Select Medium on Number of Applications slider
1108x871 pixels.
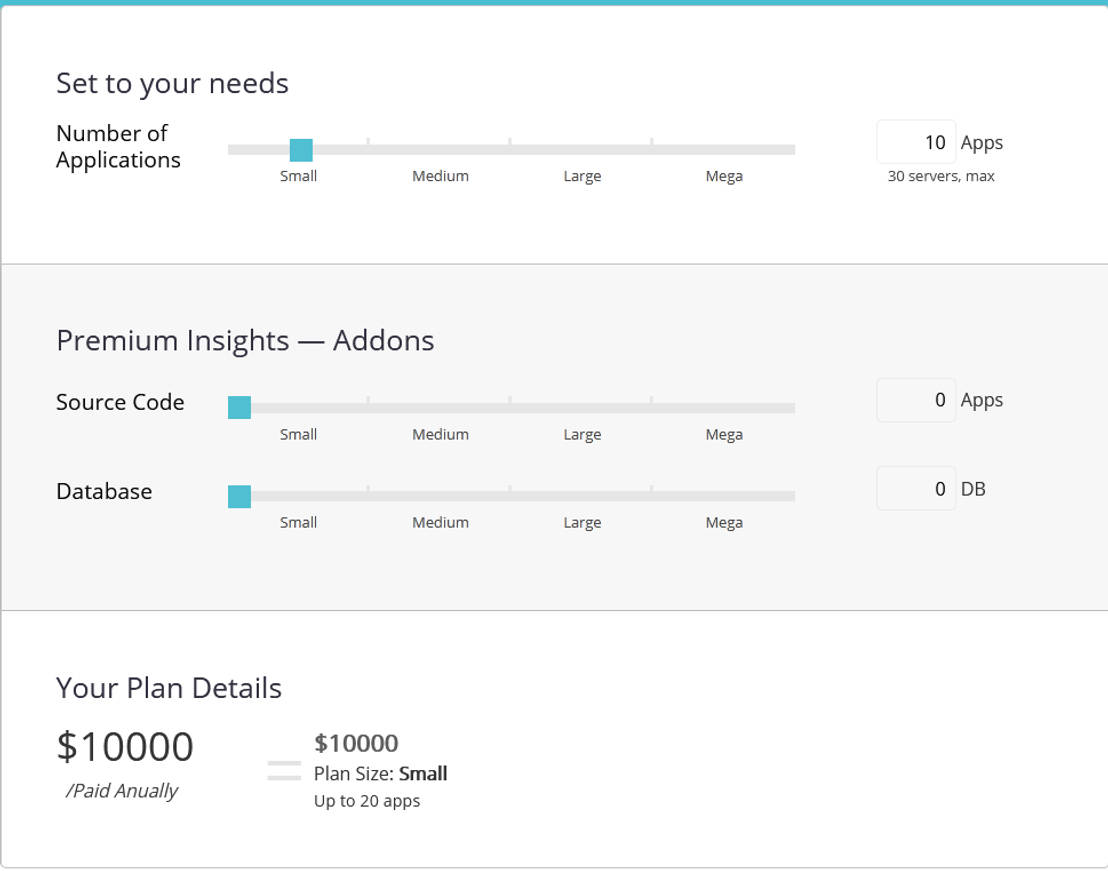pyautogui.click(x=440, y=176)
